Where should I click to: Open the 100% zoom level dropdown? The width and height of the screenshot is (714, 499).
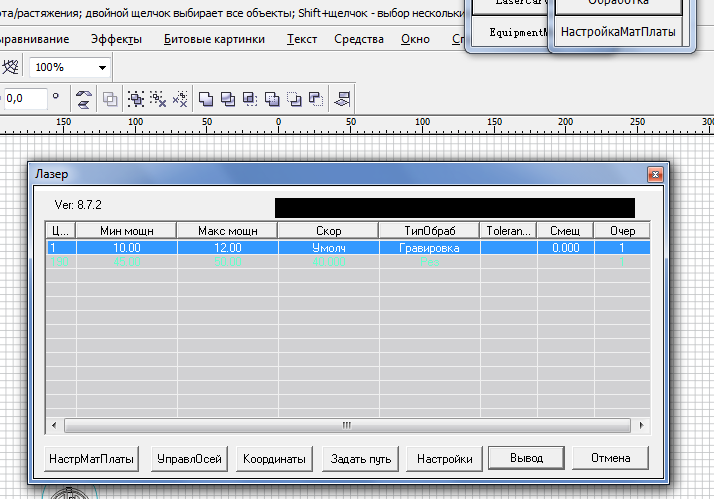point(103,67)
